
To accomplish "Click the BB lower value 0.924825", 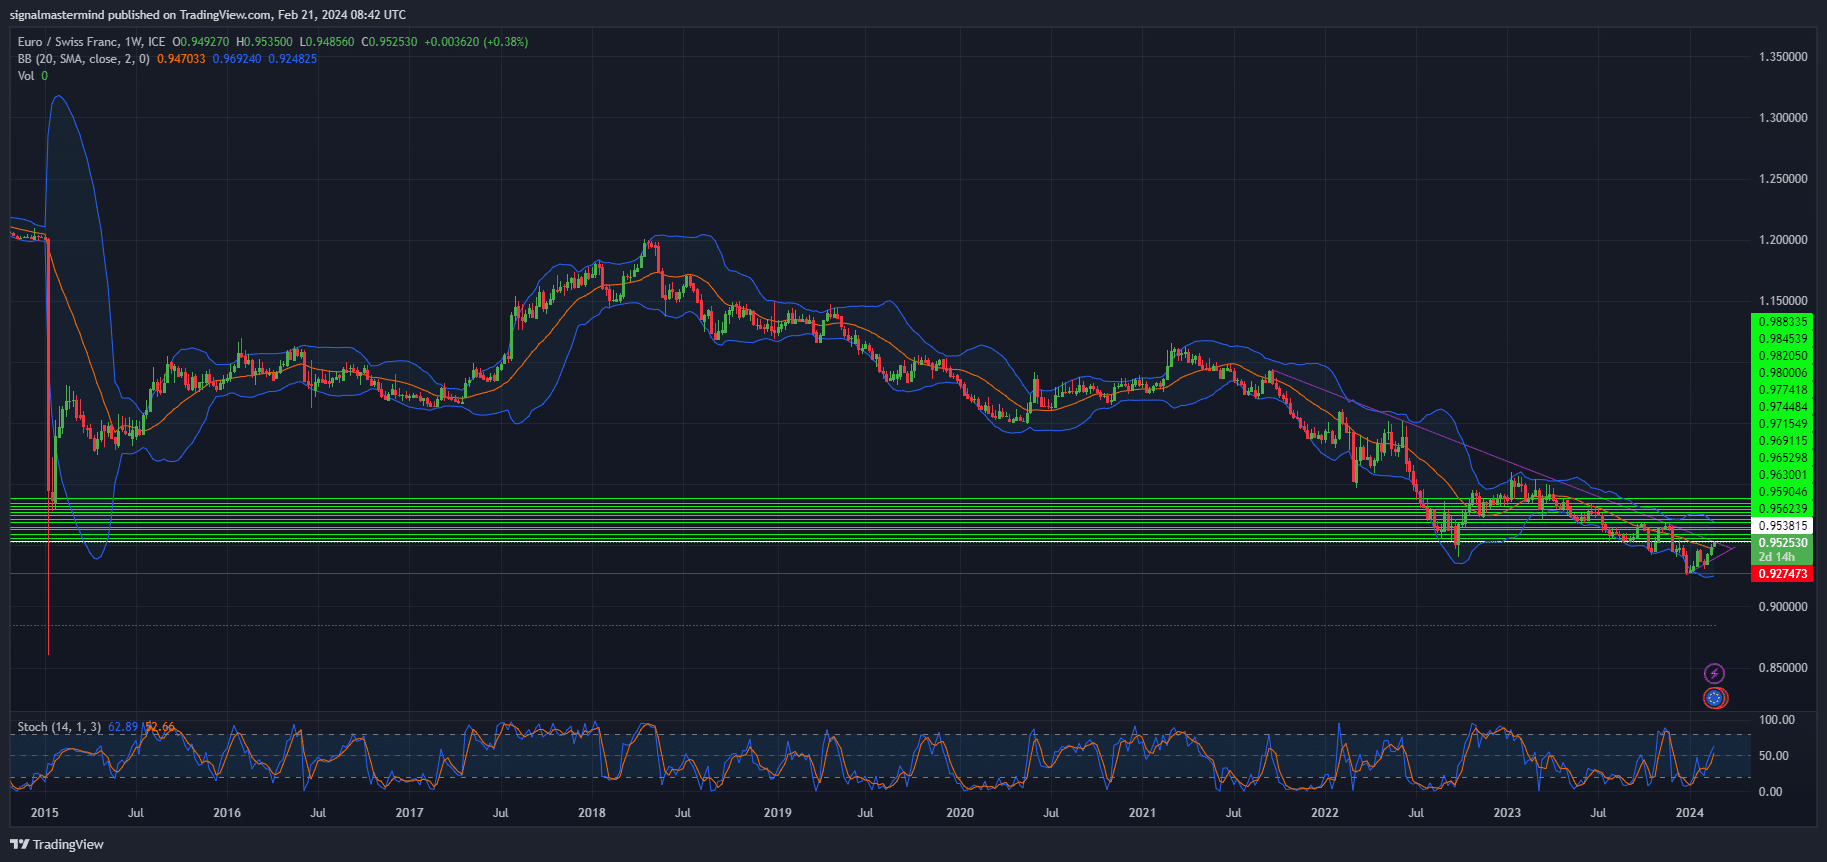I will coord(292,59).
